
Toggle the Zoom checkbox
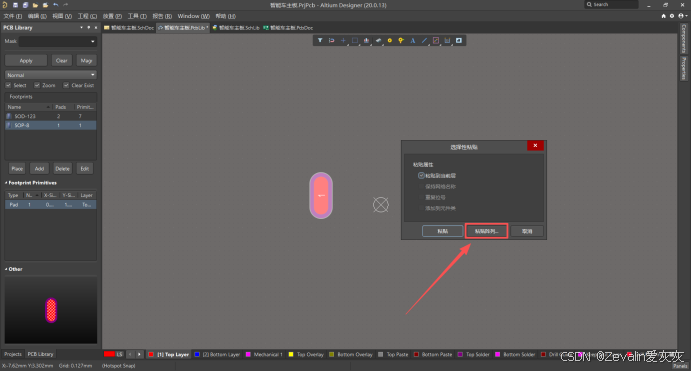pyautogui.click(x=37, y=85)
